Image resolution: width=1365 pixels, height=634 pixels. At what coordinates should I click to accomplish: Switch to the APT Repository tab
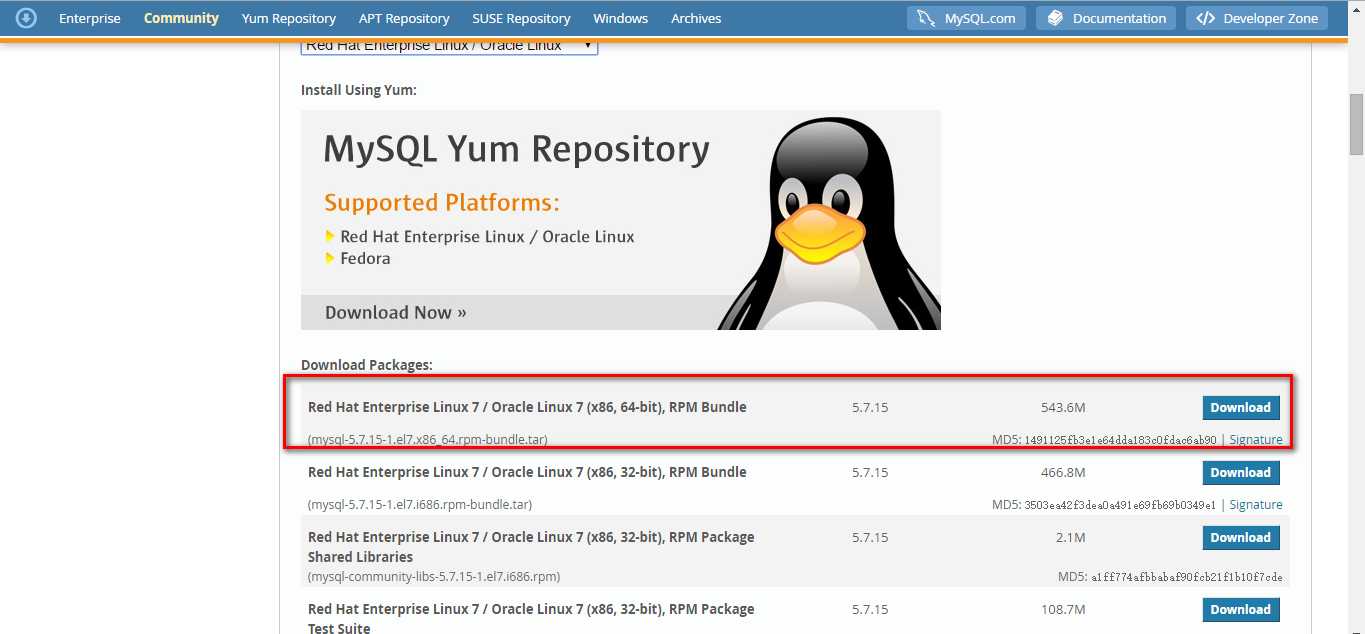(x=404, y=18)
